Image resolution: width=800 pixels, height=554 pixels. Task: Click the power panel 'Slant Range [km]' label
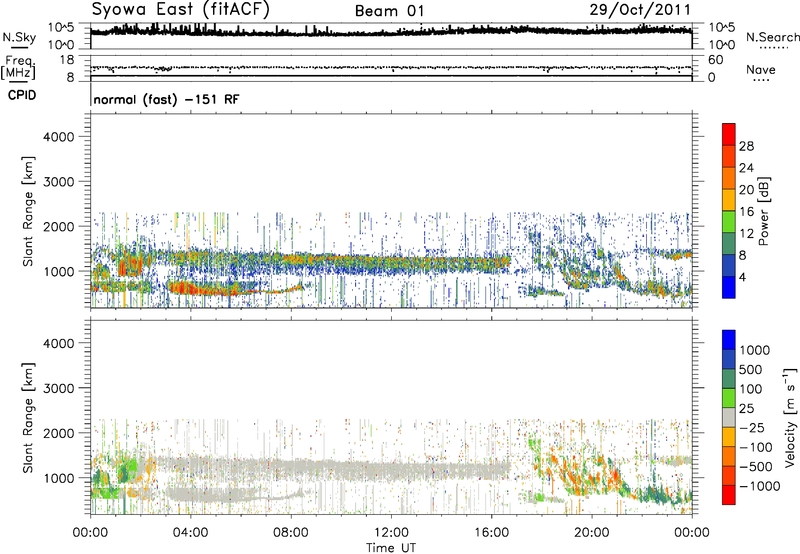click(28, 211)
